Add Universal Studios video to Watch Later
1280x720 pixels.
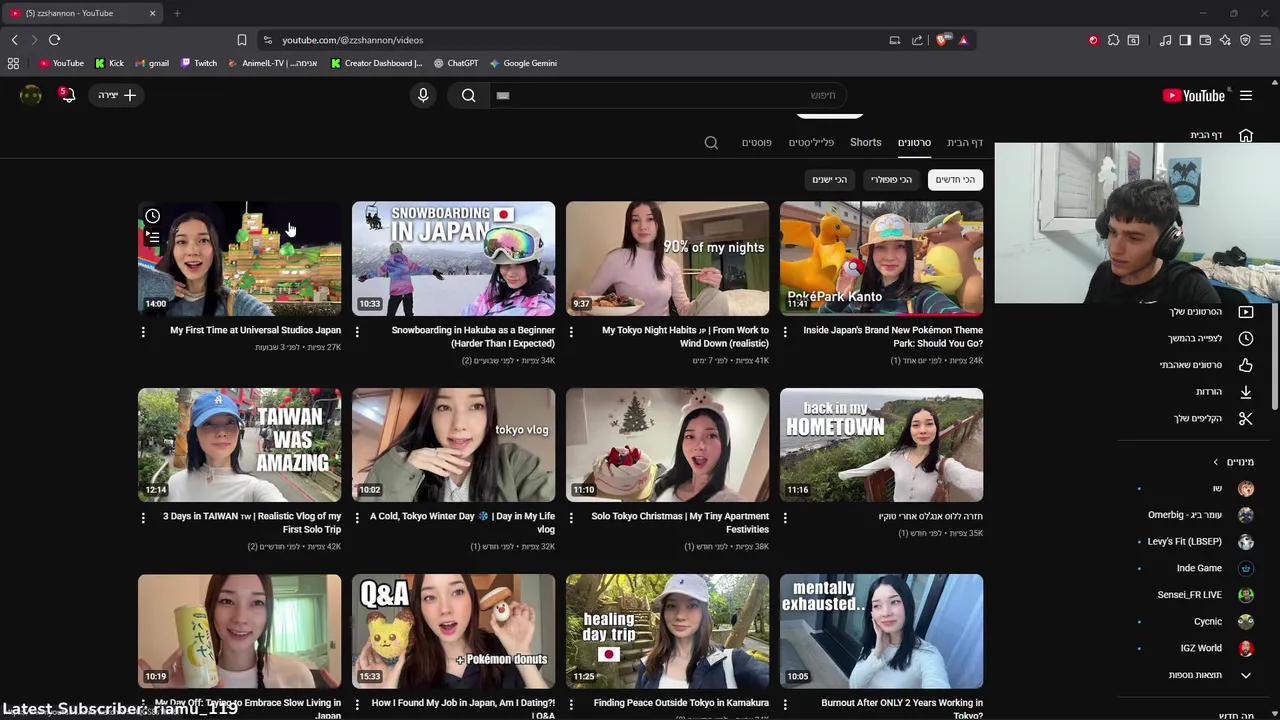(152, 216)
